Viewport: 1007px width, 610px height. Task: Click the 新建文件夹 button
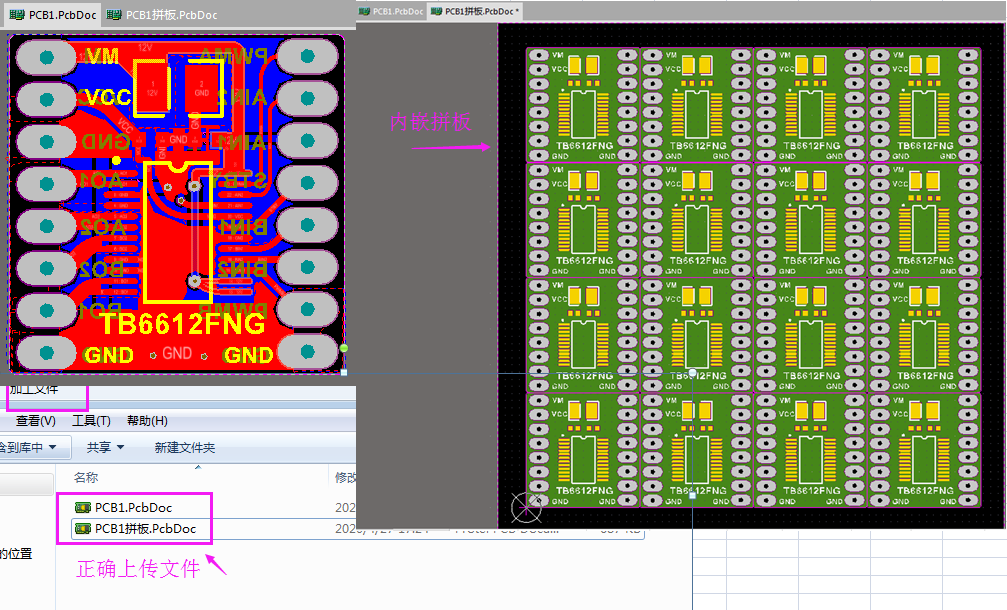point(185,447)
